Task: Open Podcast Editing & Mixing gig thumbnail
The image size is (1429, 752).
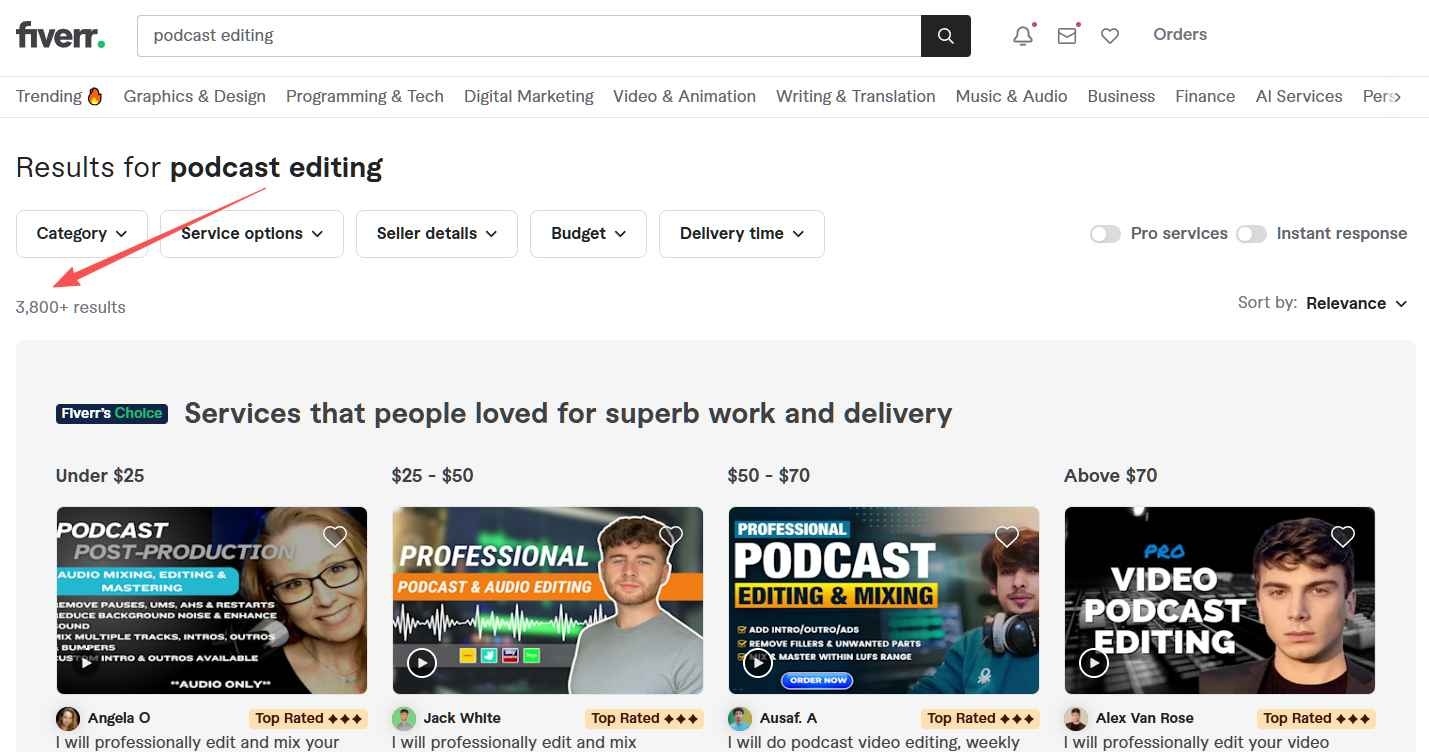Action: pos(884,600)
